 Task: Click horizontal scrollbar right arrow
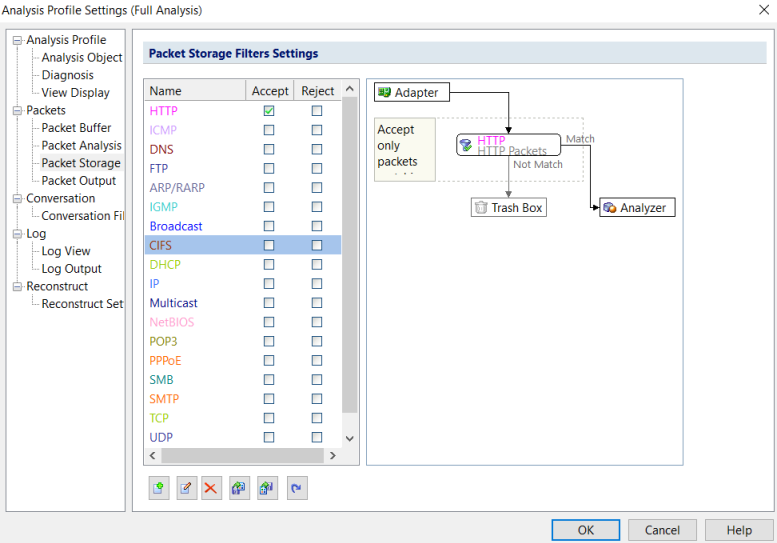tap(333, 455)
